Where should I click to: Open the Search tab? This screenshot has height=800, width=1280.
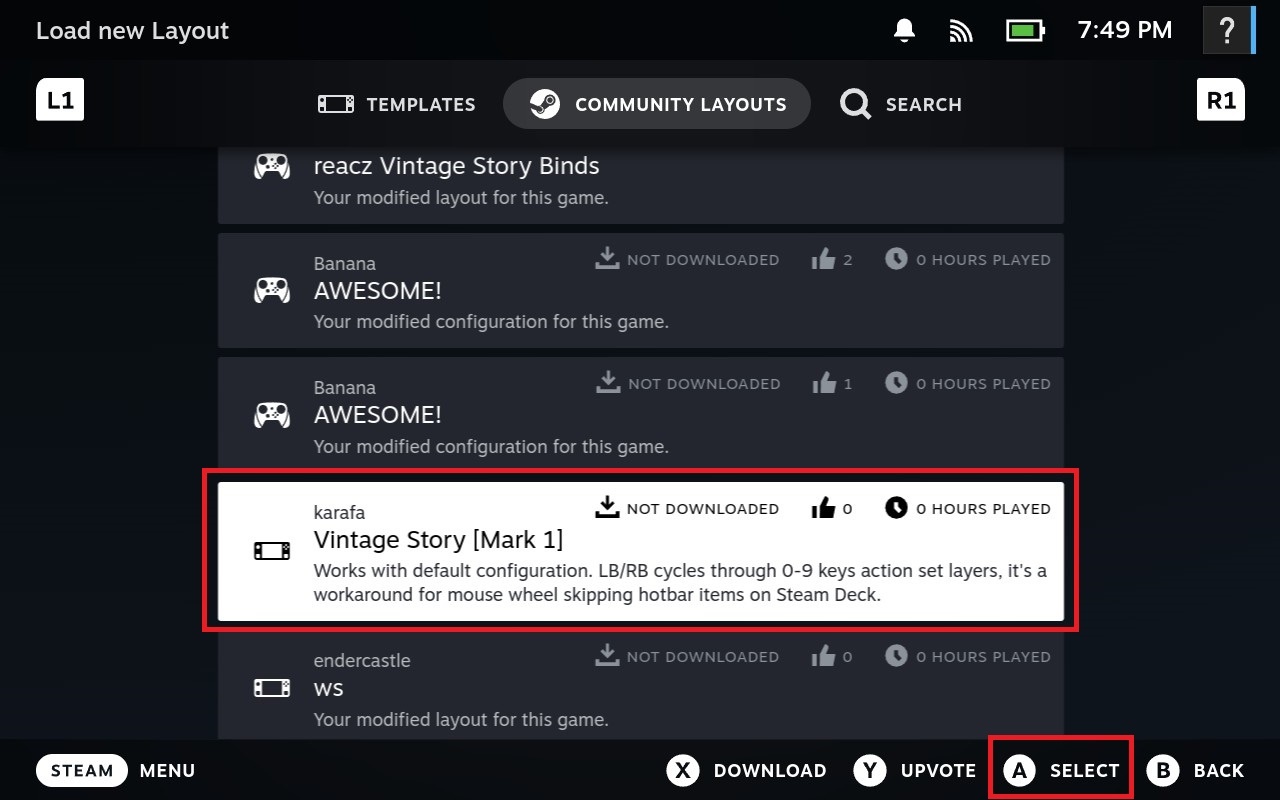click(901, 104)
